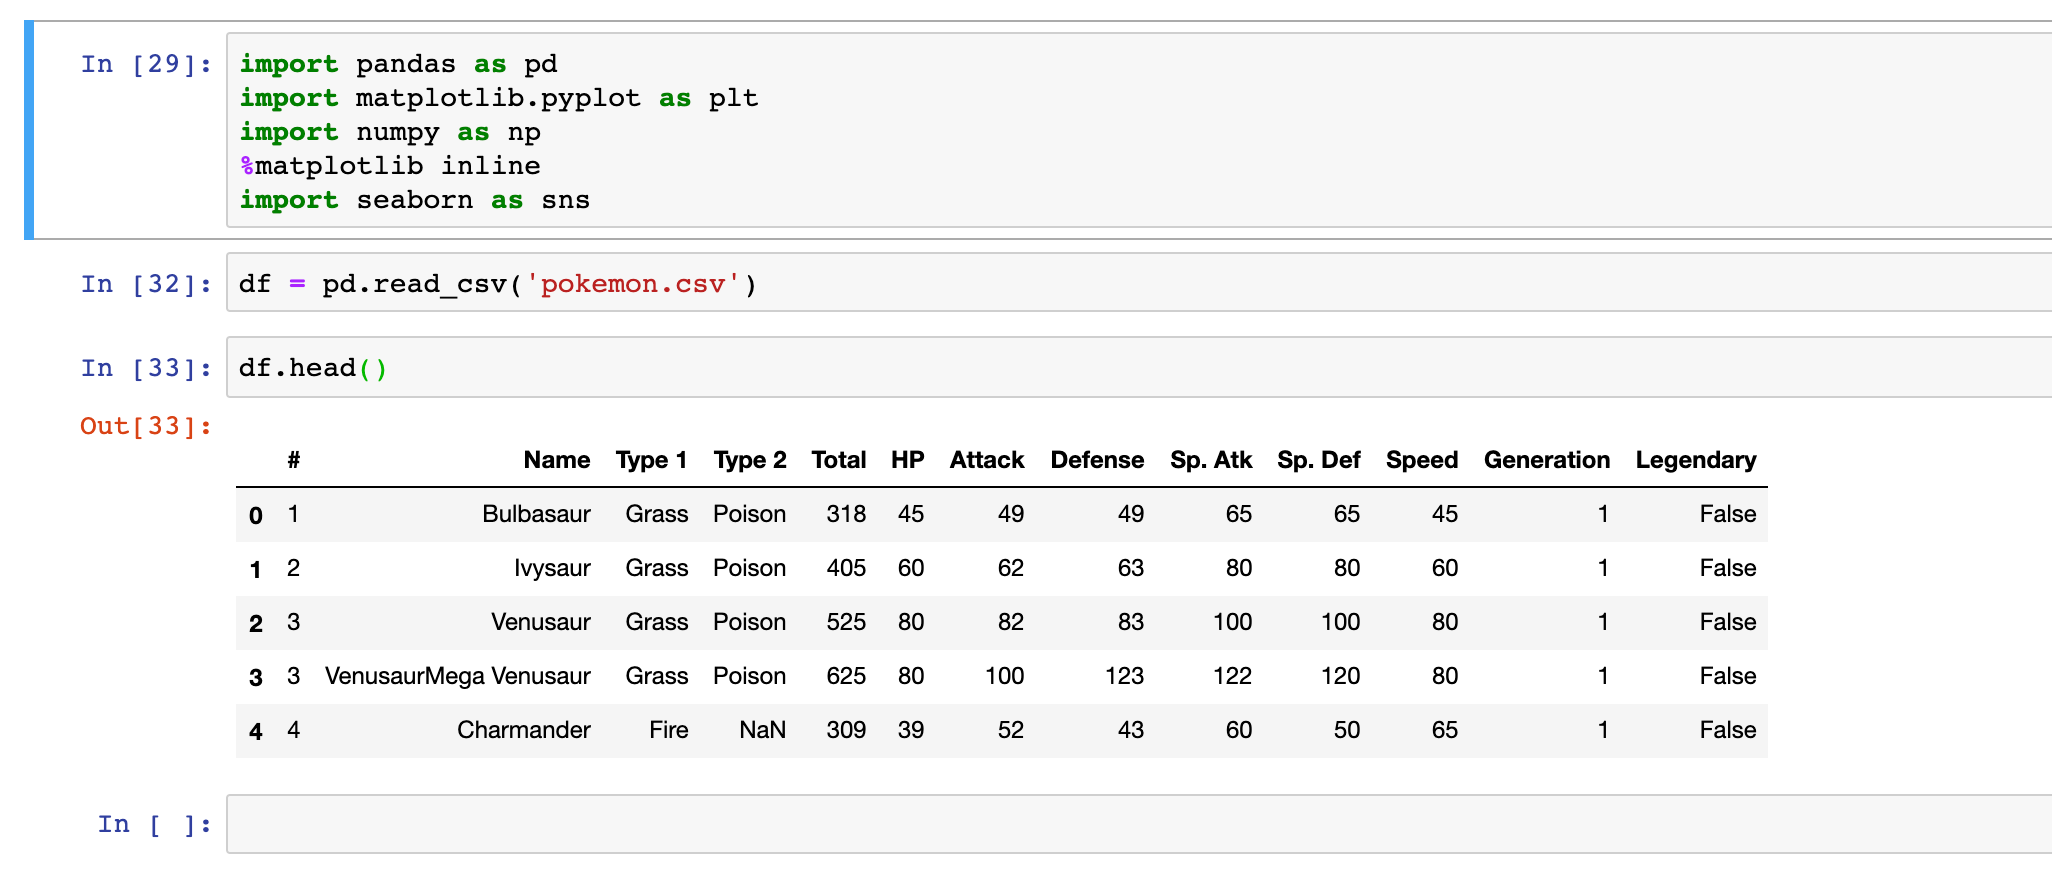2052x880 pixels.
Task: Click the selected cell's blue left bar
Action: pyautogui.click(x=29, y=131)
